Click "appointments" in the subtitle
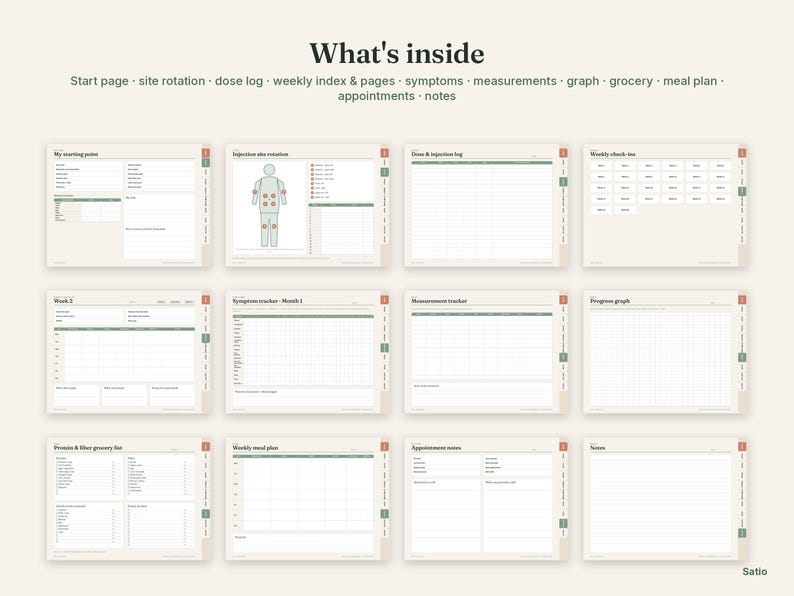794x596 pixels. (x=376, y=96)
